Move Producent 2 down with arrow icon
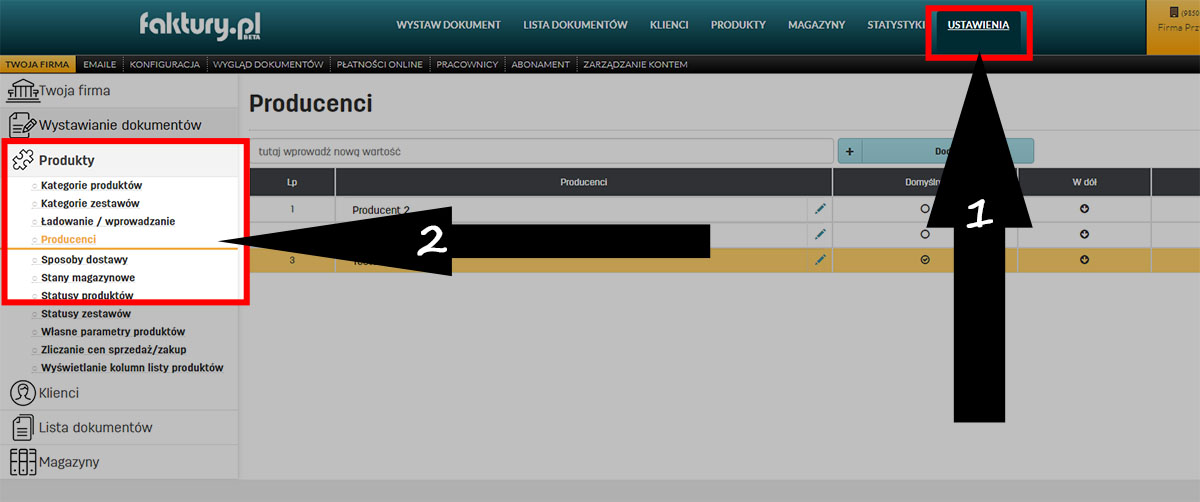The height and width of the screenshot is (502, 1200). [1084, 209]
